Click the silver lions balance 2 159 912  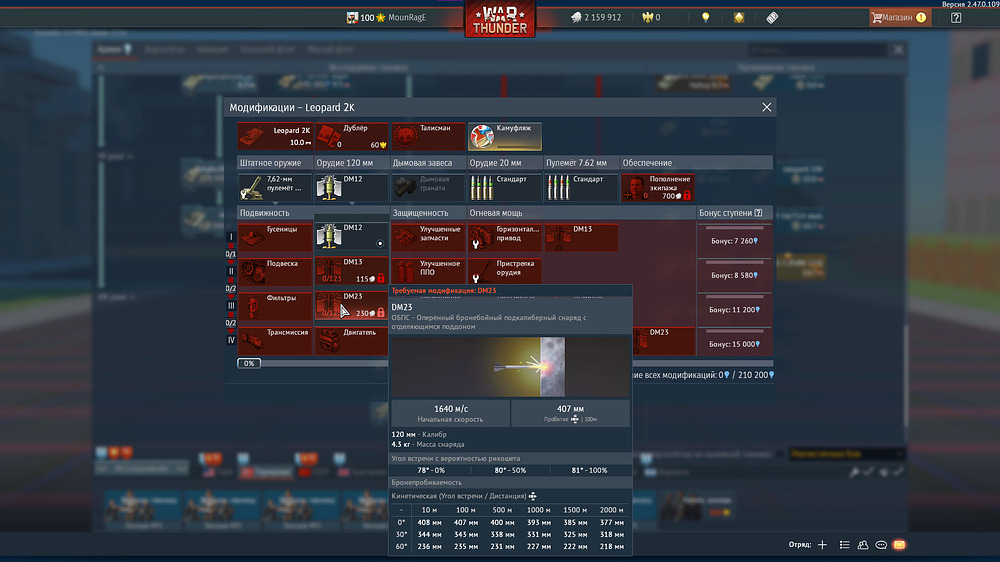coord(596,17)
